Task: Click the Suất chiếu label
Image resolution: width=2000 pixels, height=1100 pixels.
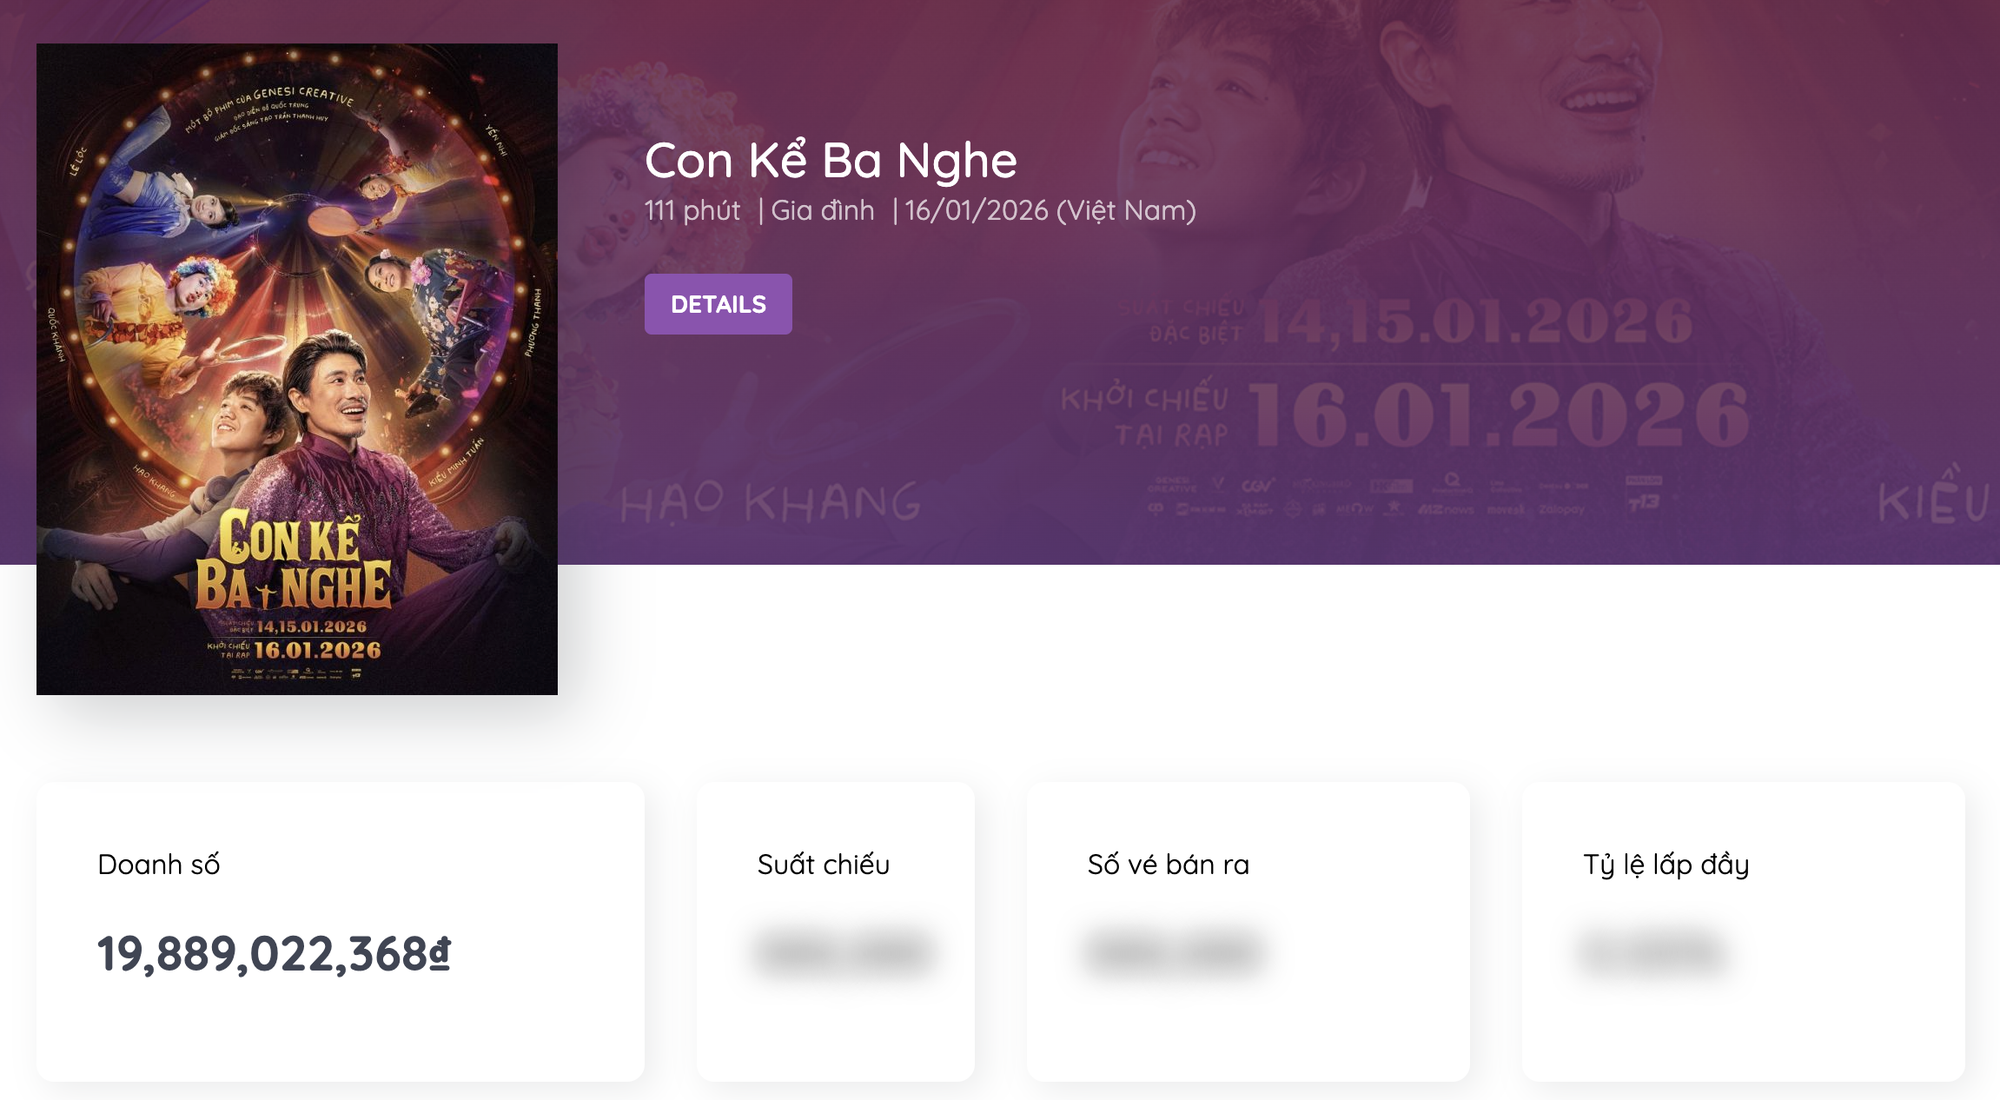Action: (823, 864)
